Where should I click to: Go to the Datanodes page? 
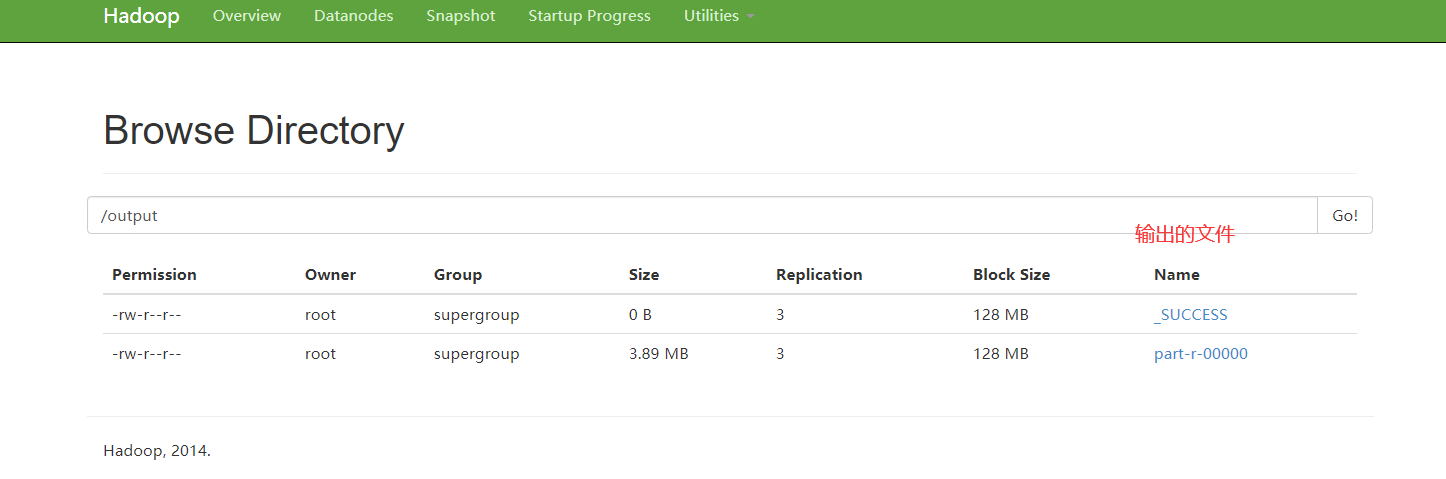(353, 16)
